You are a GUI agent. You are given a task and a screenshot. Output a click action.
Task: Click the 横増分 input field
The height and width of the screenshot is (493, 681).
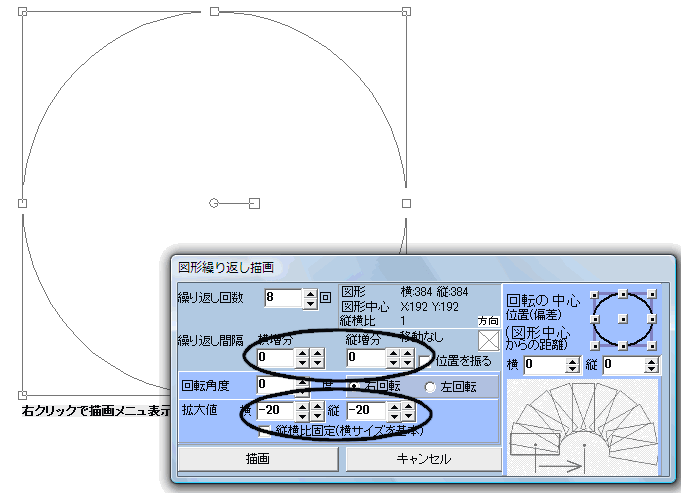pos(274,356)
